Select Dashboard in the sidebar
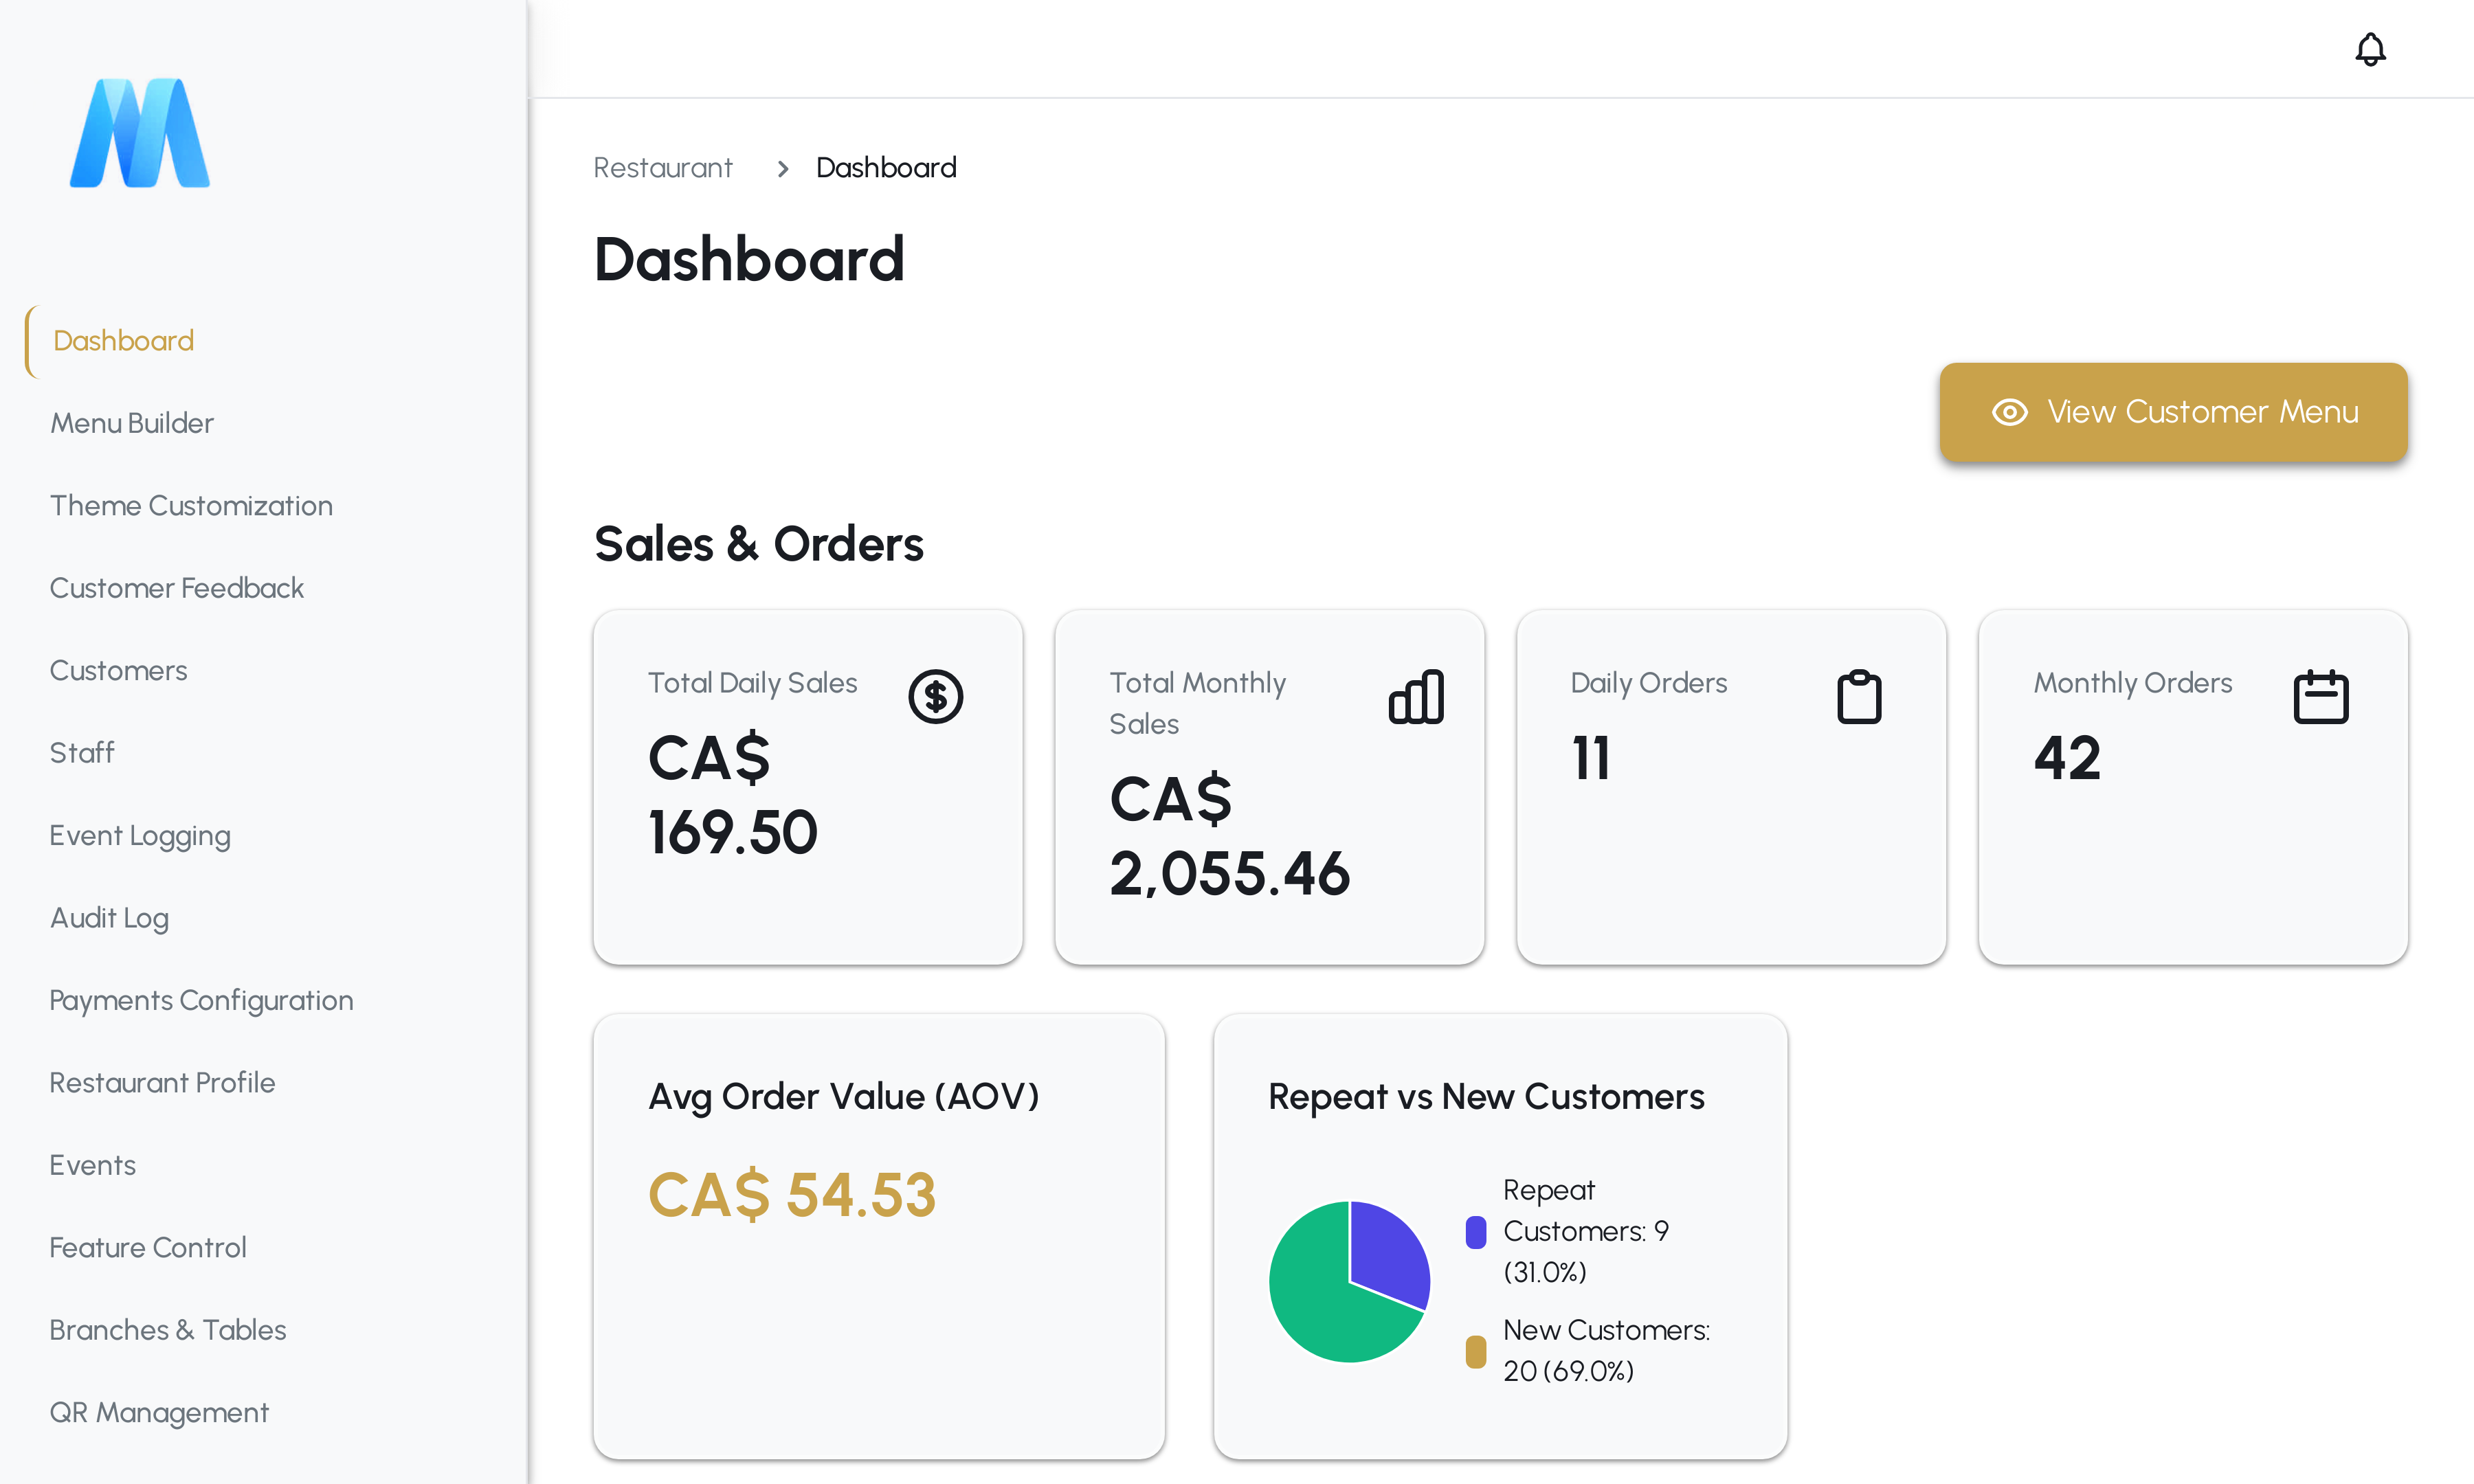This screenshot has width=2474, height=1484. click(x=123, y=341)
